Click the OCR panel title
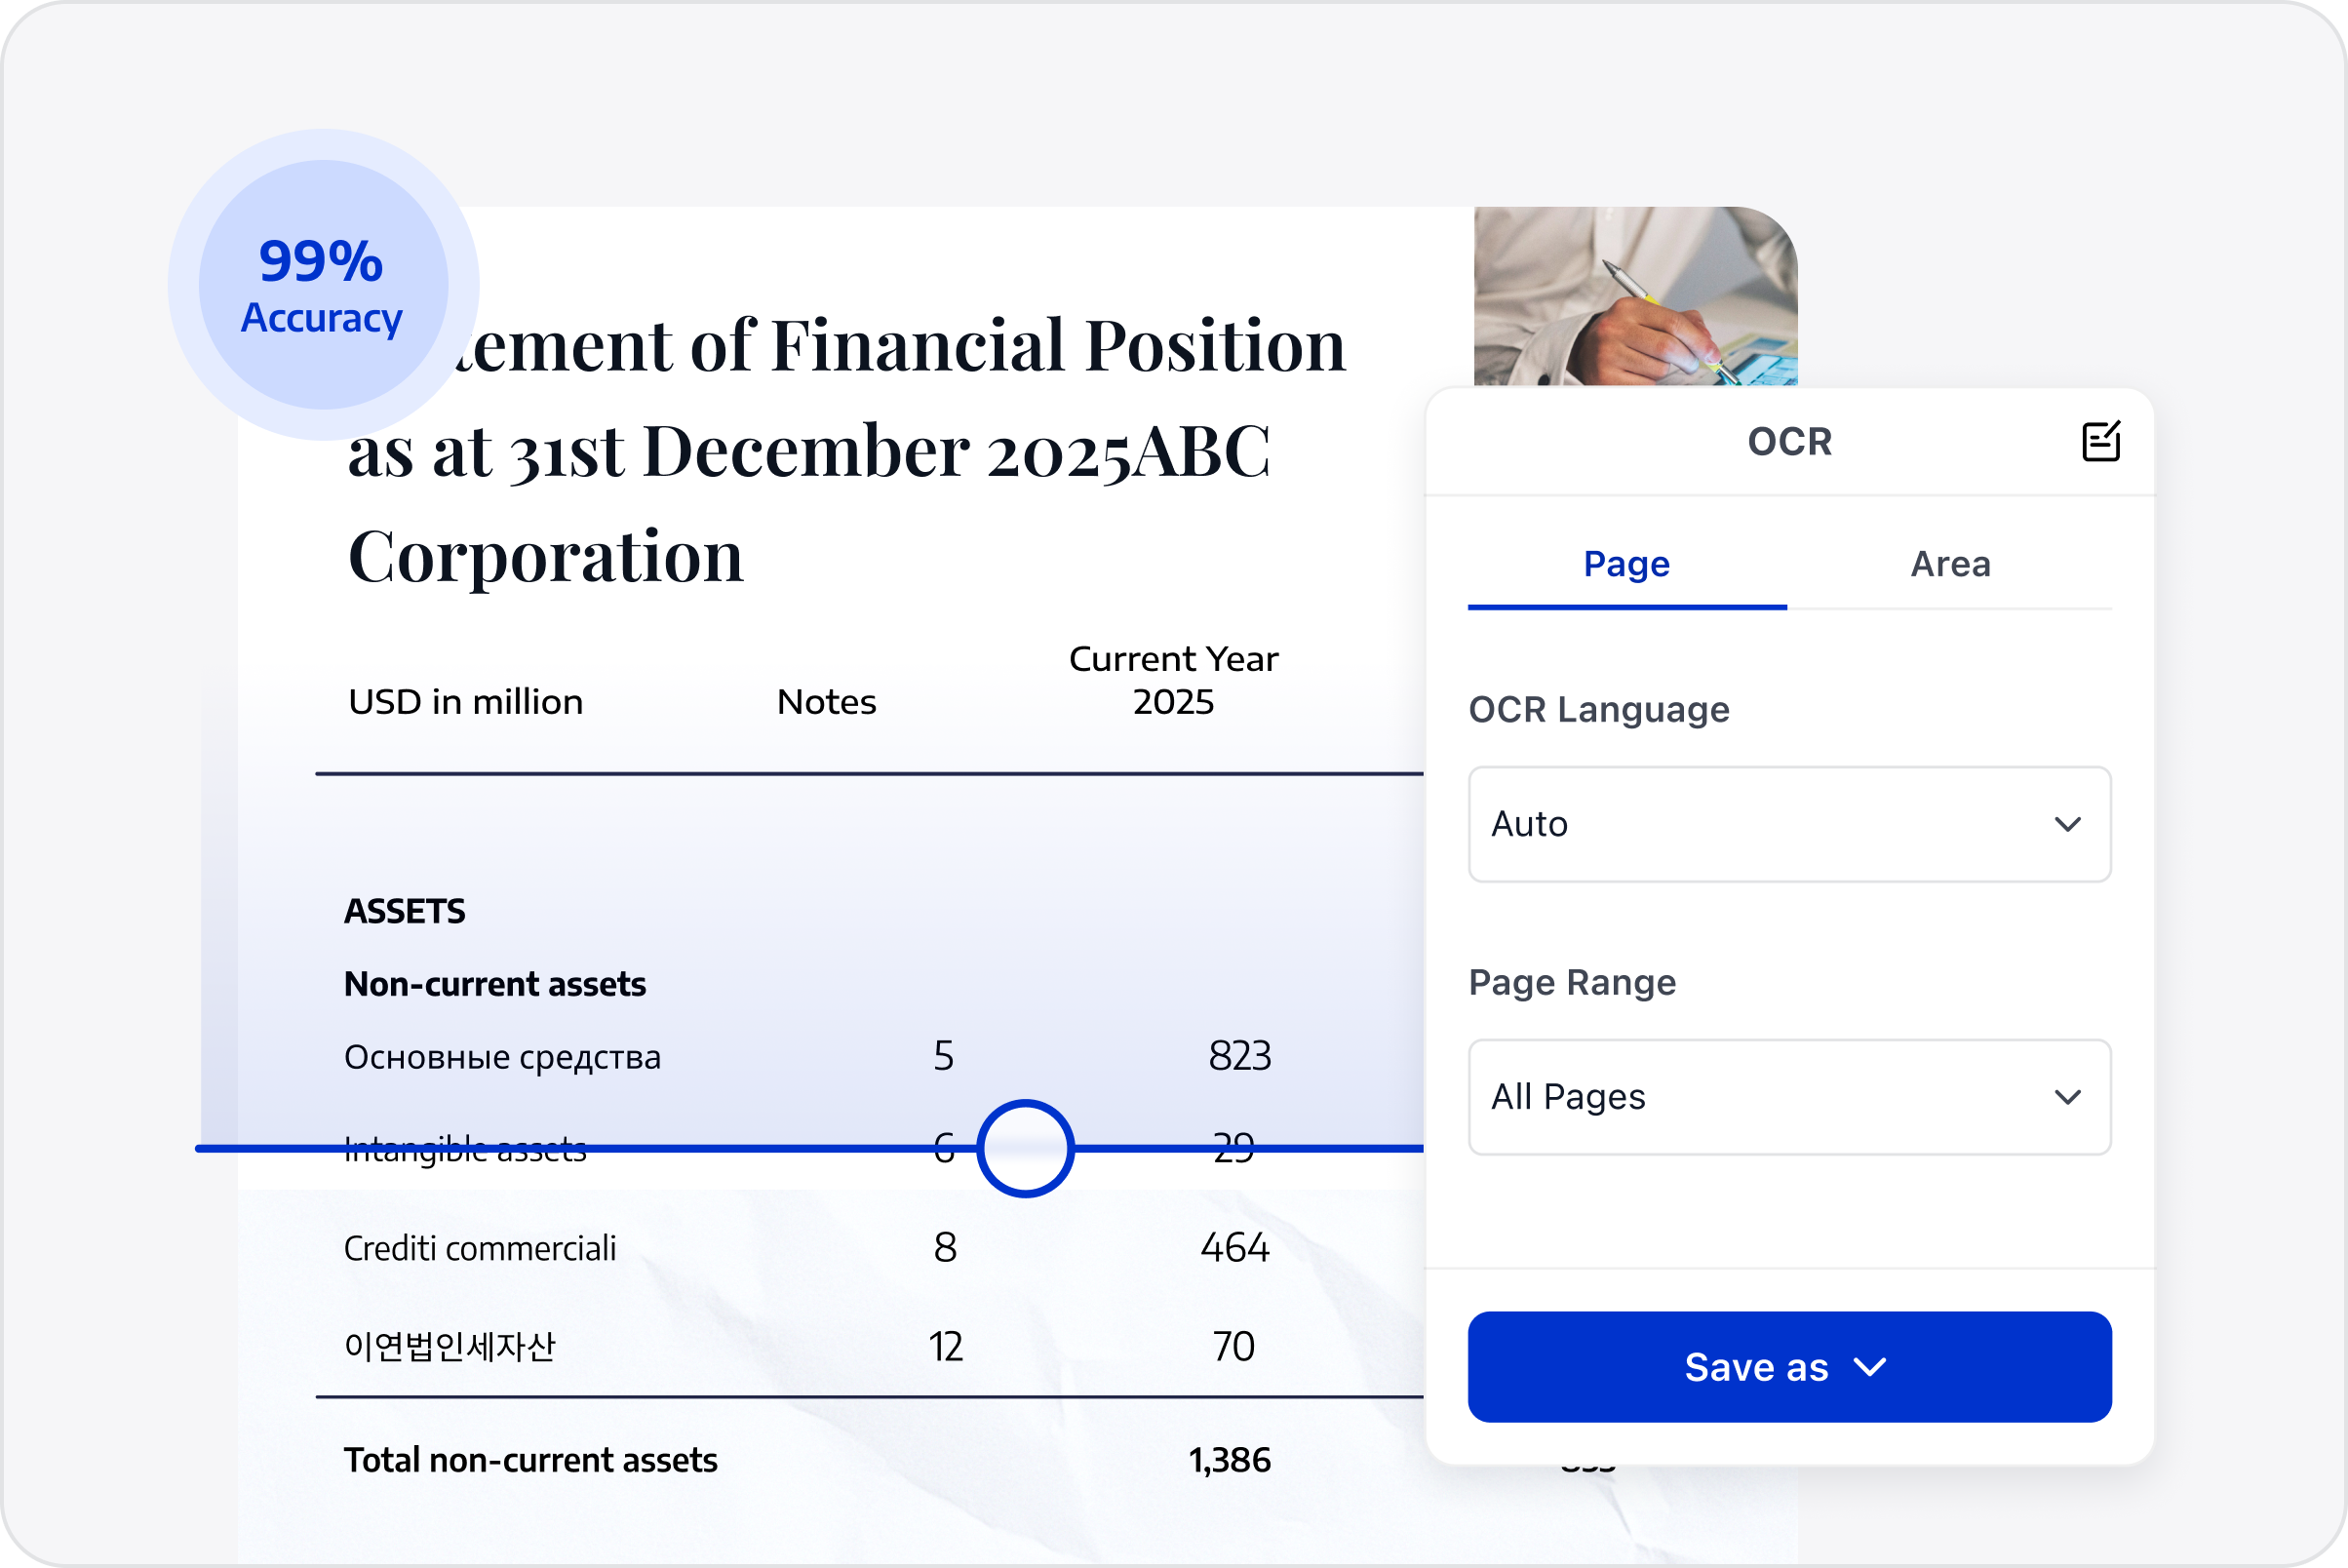 (x=1789, y=442)
